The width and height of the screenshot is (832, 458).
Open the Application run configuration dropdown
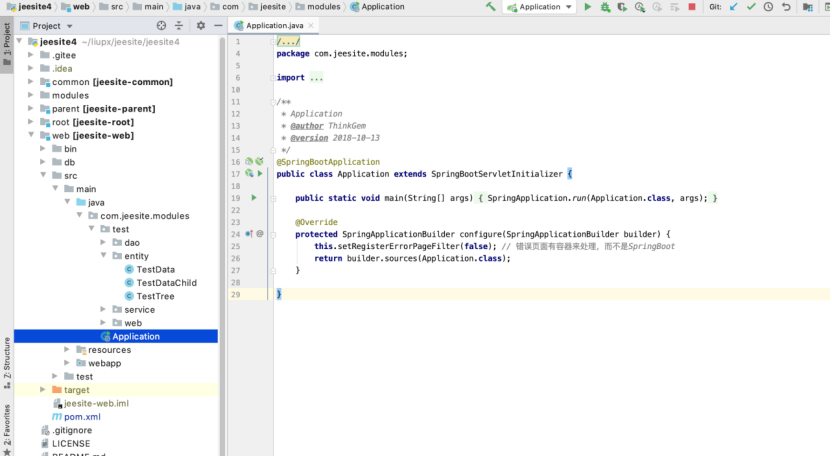click(540, 7)
